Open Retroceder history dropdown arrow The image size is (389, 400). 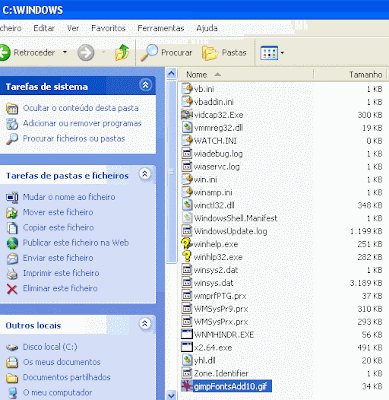65,52
